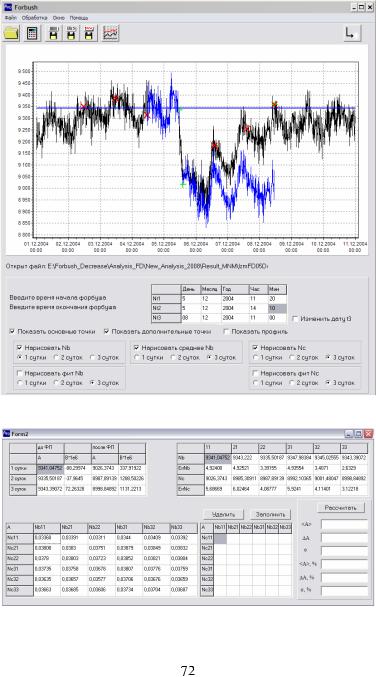The height and width of the screenshot is (677, 376).
Task: Enable Изменить дату t3 checkbox
Action: click(295, 319)
